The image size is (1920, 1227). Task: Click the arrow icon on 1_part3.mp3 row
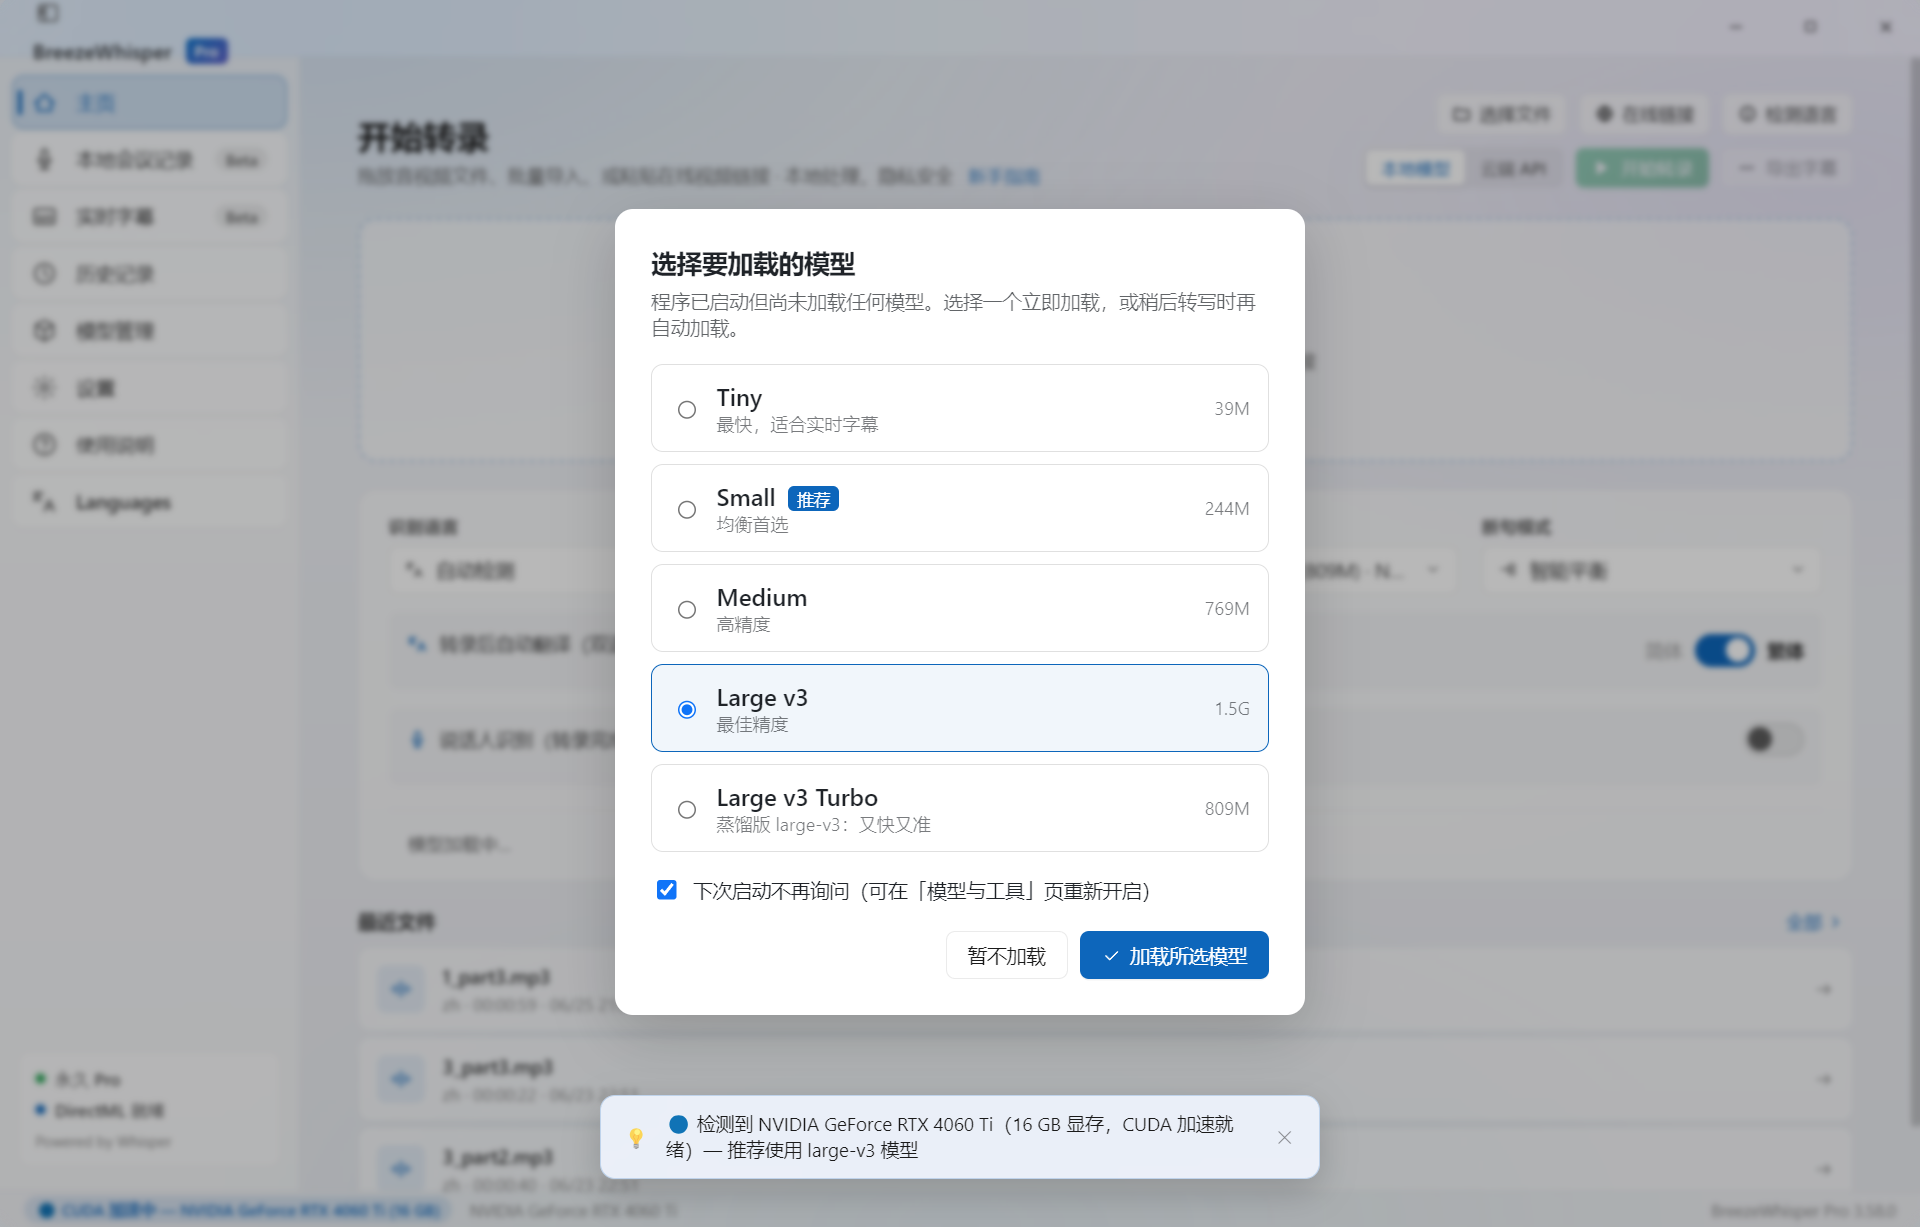click(1825, 989)
